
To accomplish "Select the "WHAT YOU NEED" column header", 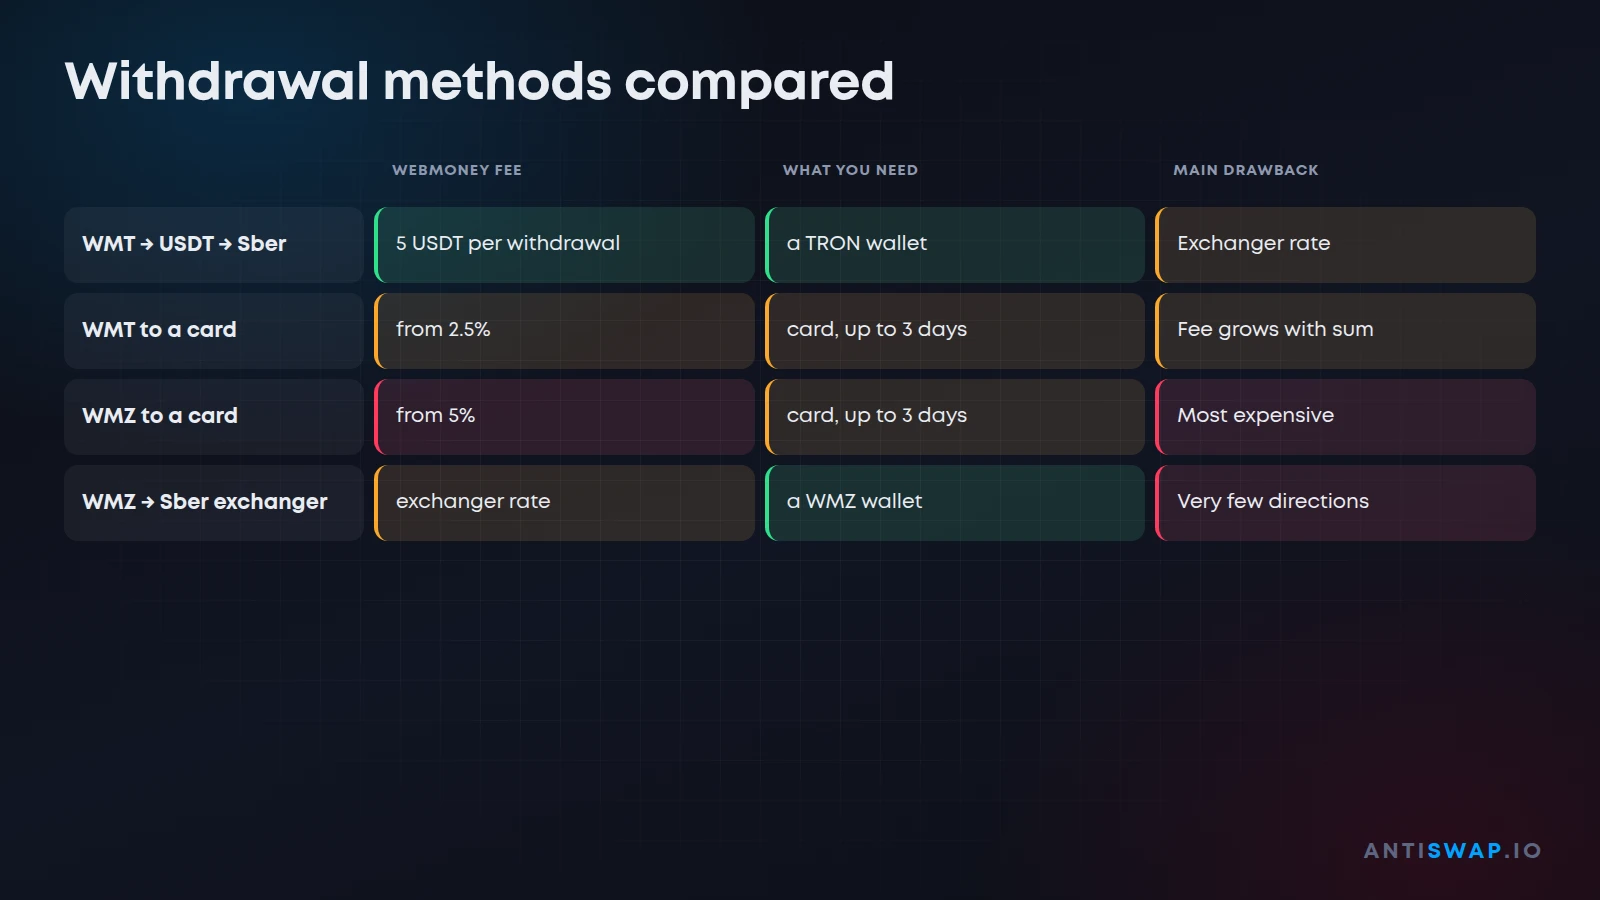I will click(x=850, y=170).
